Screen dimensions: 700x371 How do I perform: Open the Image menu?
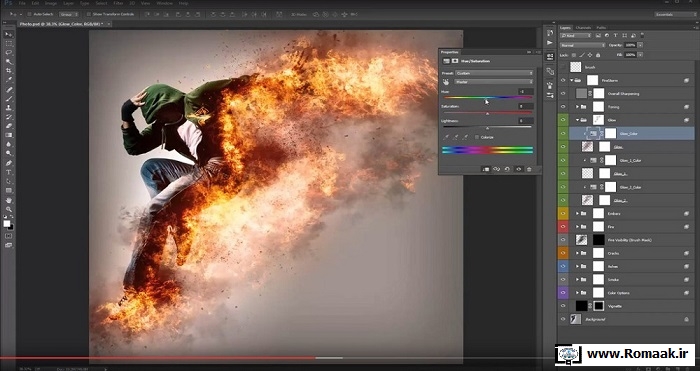coord(51,3)
